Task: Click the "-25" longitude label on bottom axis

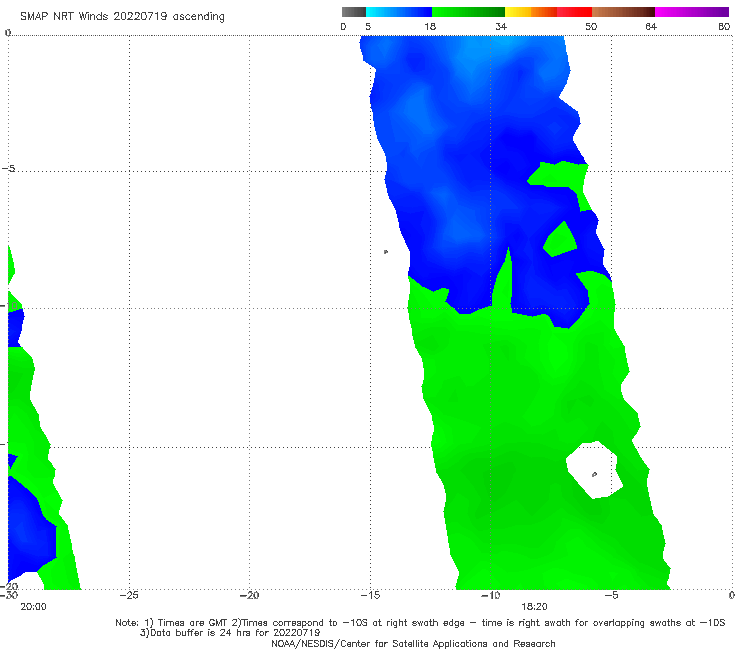Action: (x=129, y=595)
